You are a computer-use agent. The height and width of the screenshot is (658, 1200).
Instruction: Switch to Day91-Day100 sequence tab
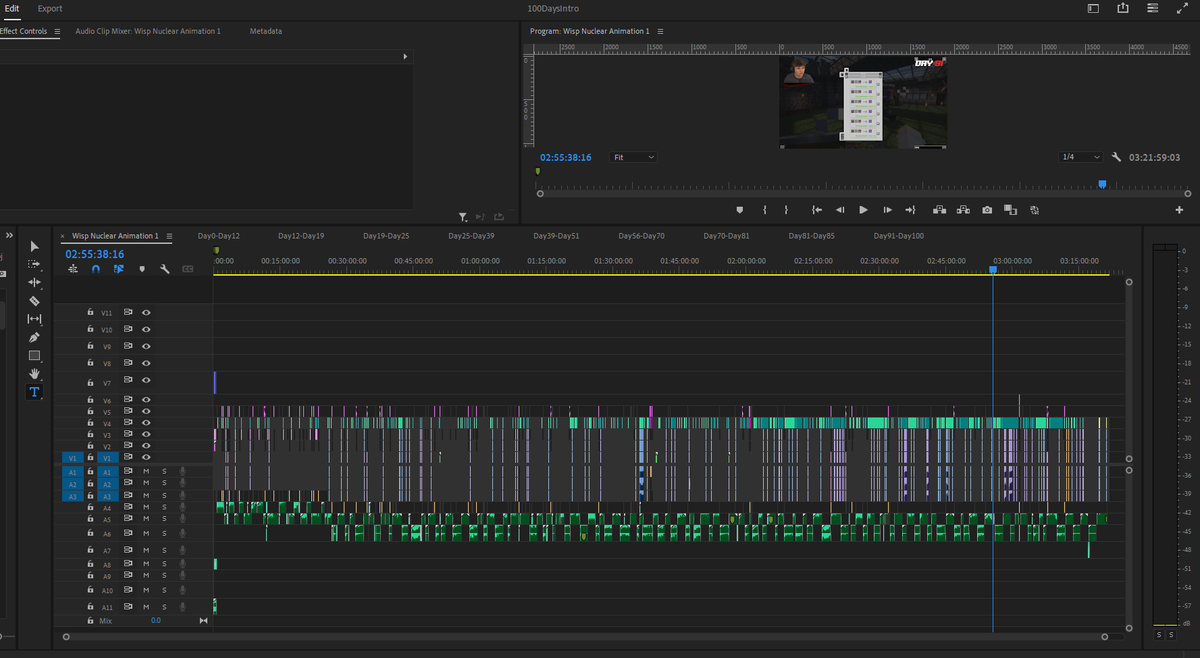click(899, 236)
